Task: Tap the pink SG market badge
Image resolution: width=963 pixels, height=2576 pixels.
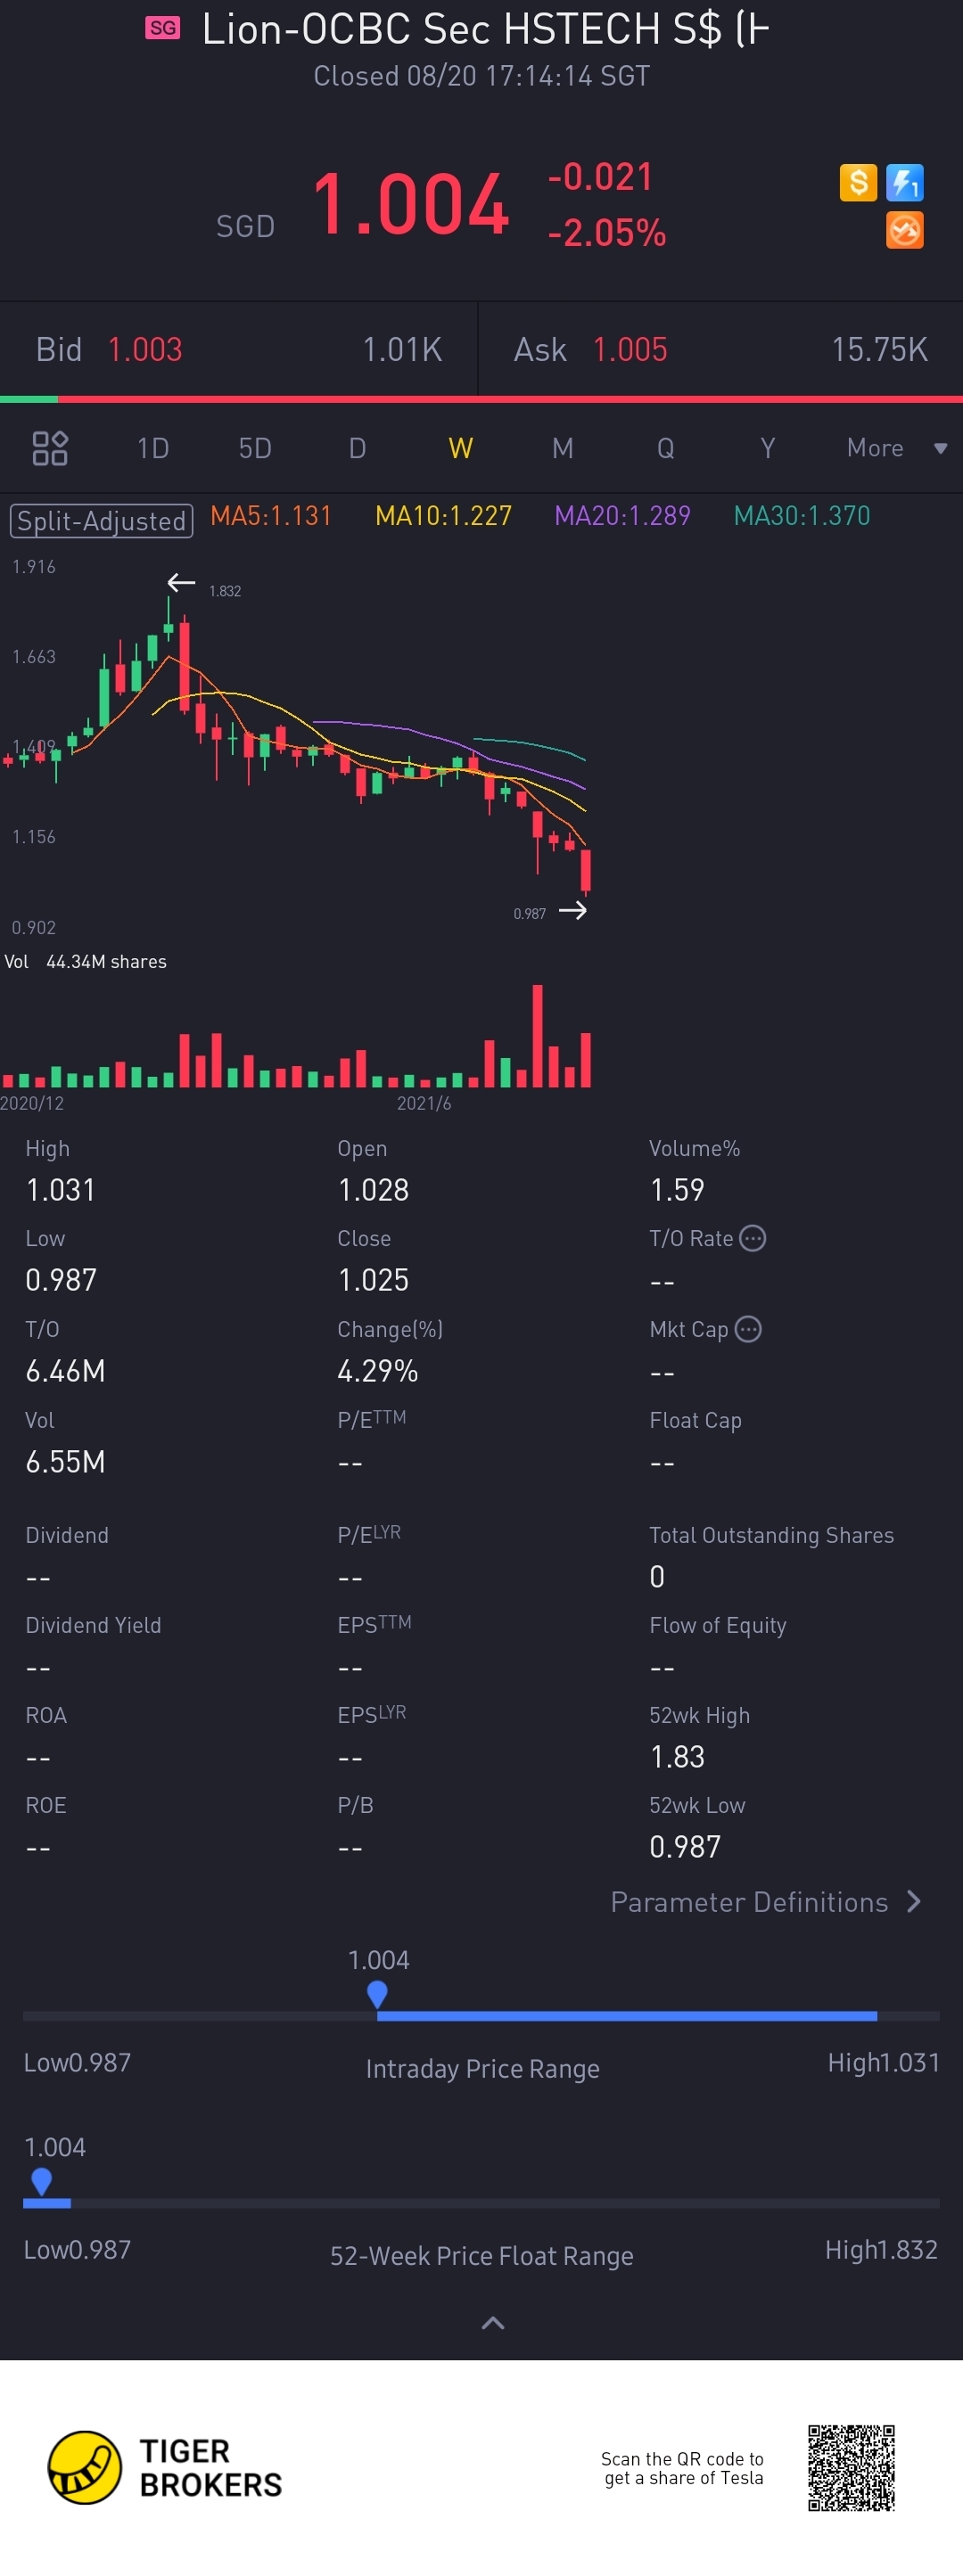Action: (163, 28)
